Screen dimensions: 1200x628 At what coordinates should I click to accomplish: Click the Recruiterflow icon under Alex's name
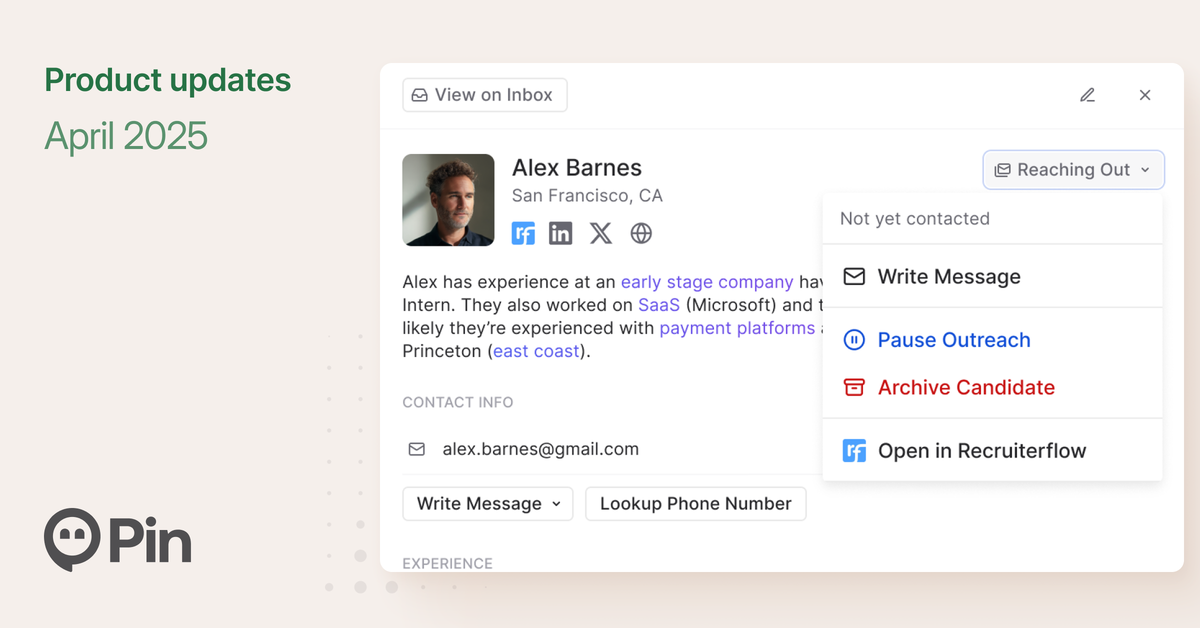click(x=523, y=233)
